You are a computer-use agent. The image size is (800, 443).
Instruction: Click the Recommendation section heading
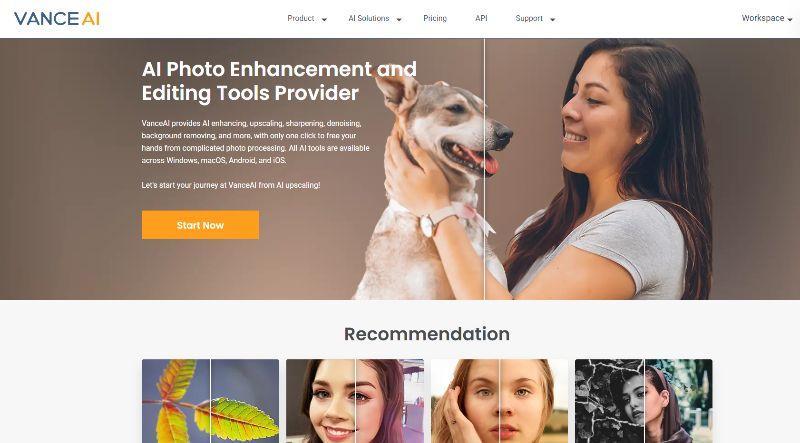(427, 334)
